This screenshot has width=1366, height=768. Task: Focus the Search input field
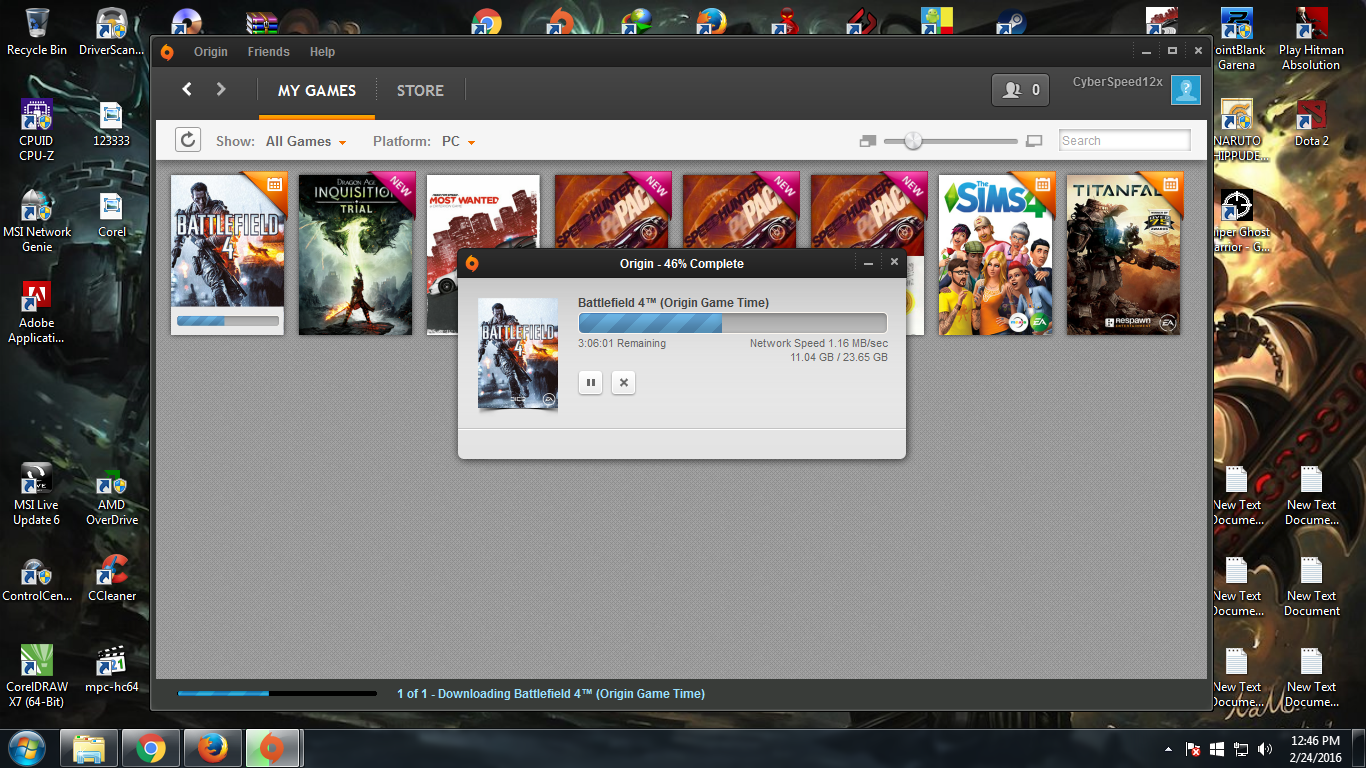(1125, 141)
